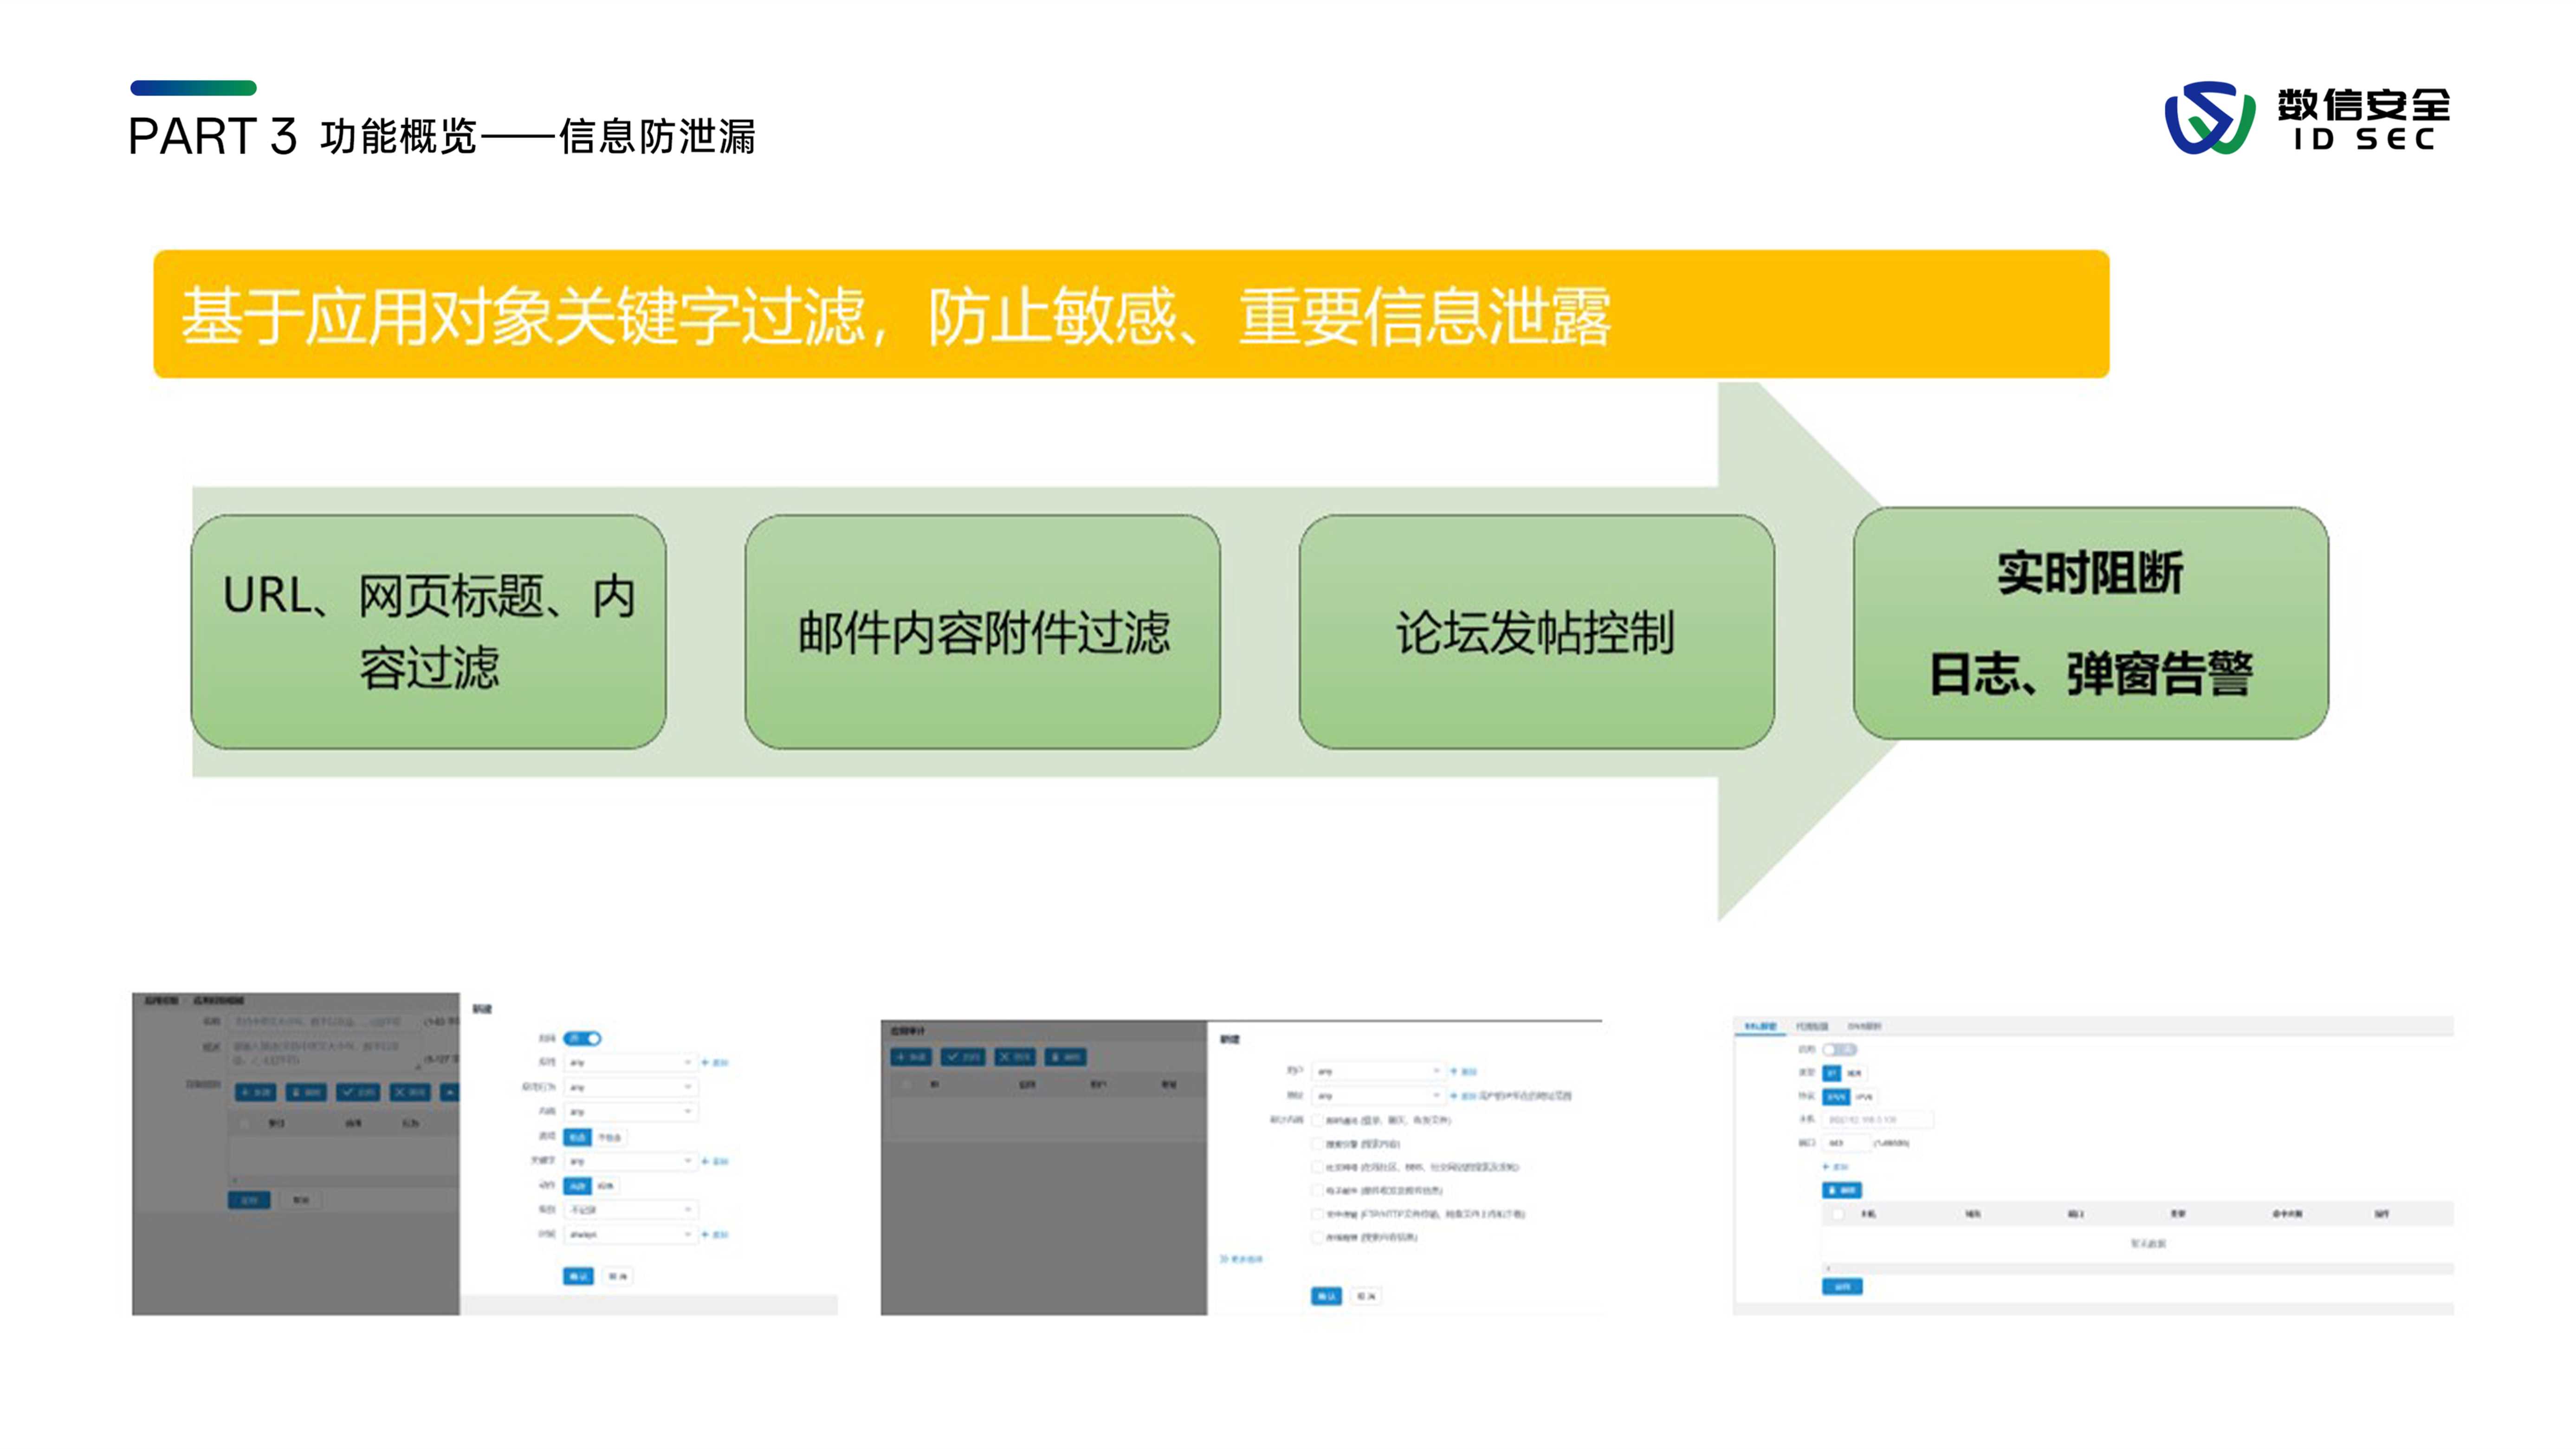This screenshot has height=1449, width=2576.
Task: Click the host IP input field
Action: [x=1877, y=1120]
